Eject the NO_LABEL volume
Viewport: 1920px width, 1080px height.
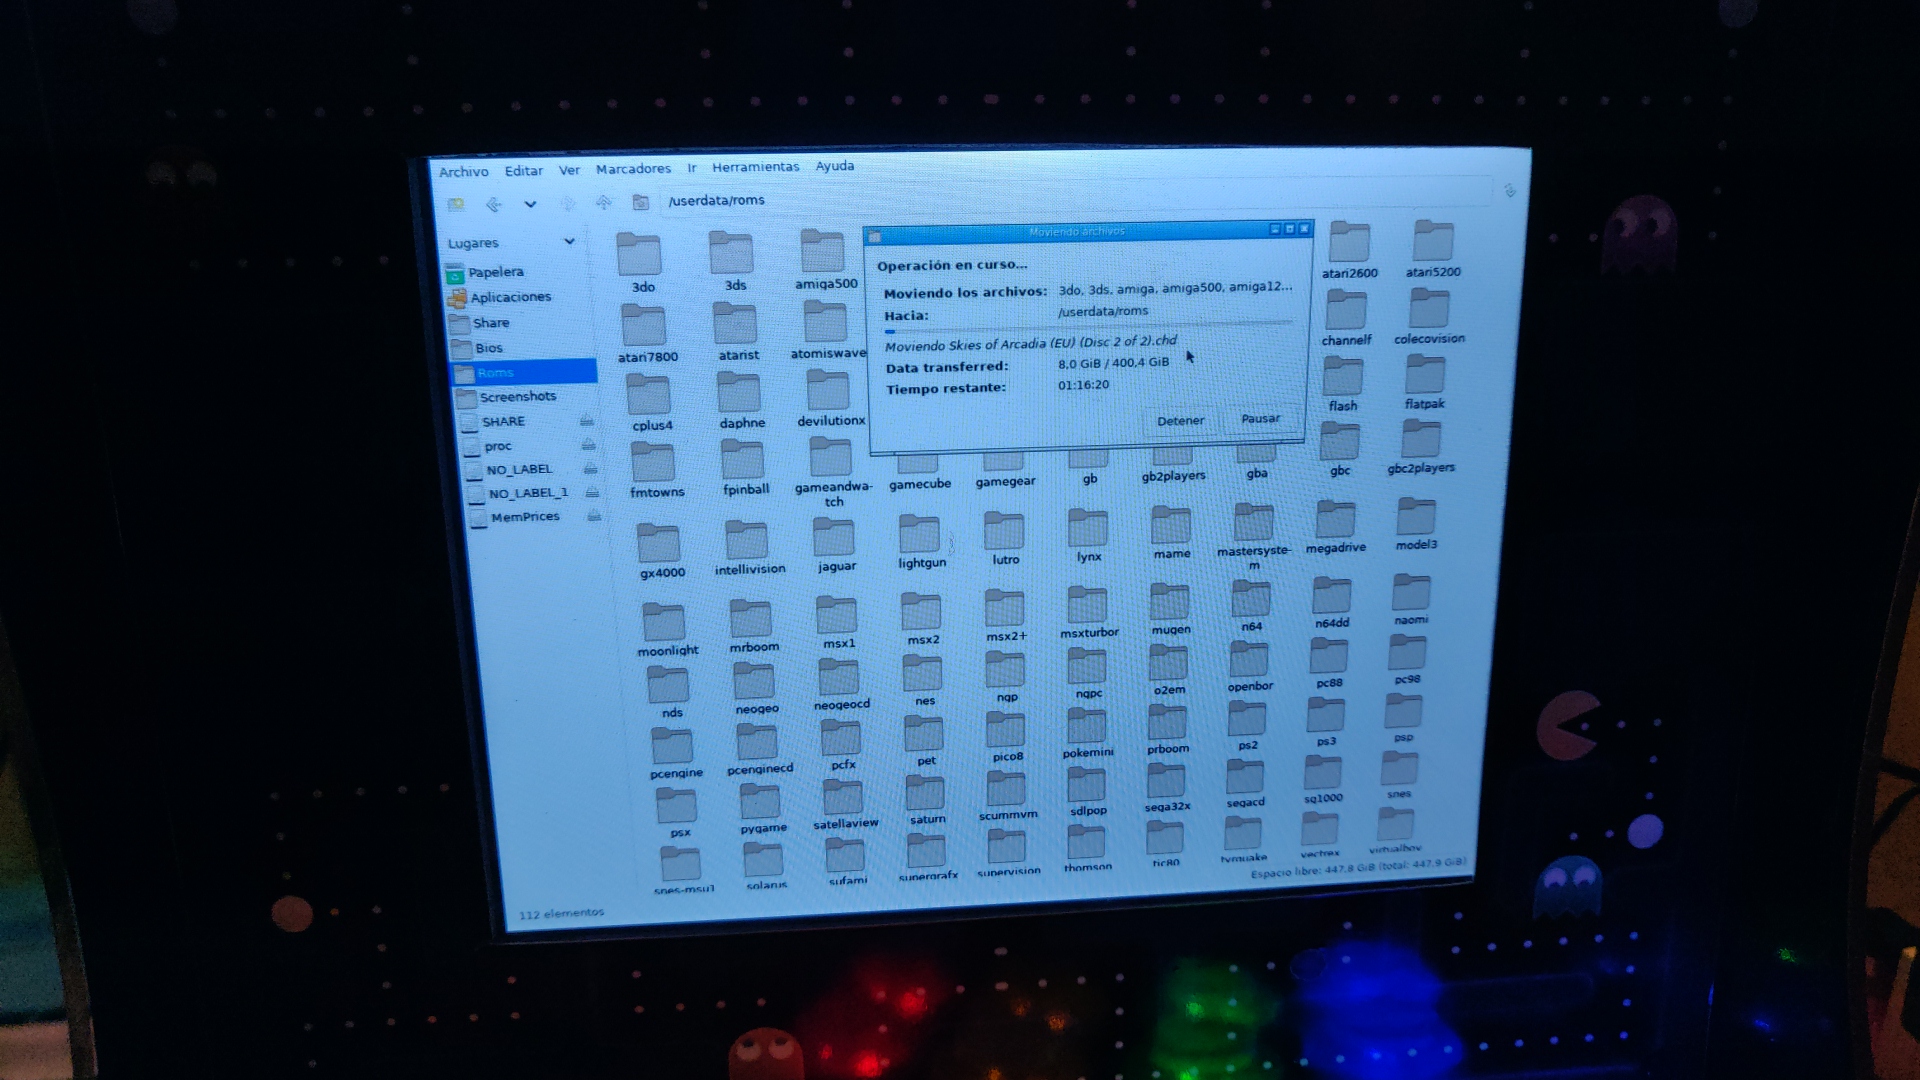[x=591, y=468]
